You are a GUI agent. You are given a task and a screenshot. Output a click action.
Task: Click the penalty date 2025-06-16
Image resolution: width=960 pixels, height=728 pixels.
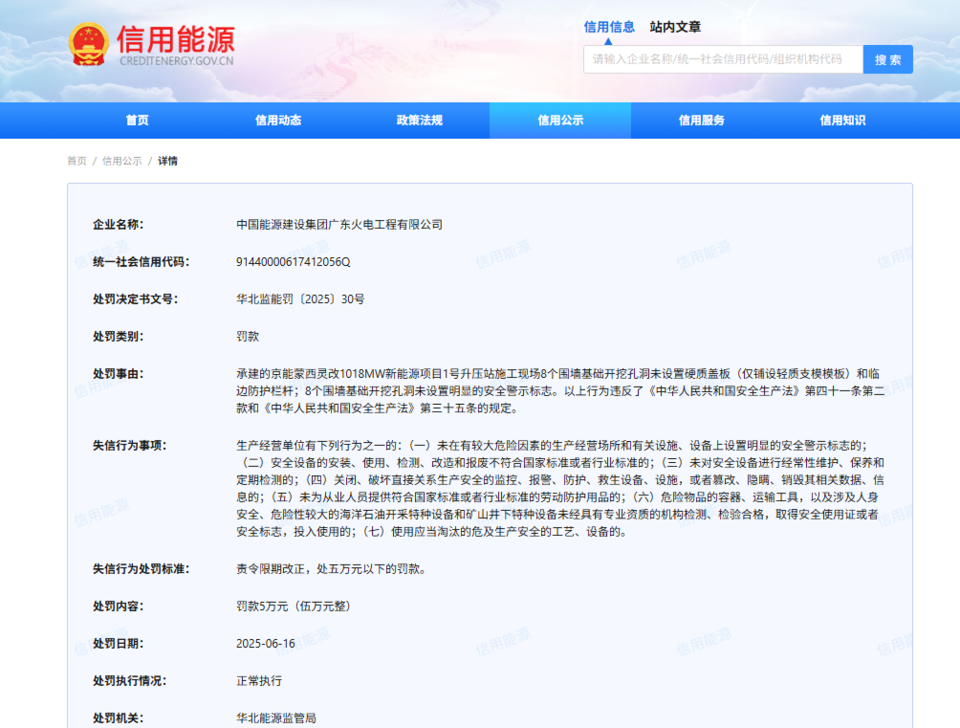[265, 643]
